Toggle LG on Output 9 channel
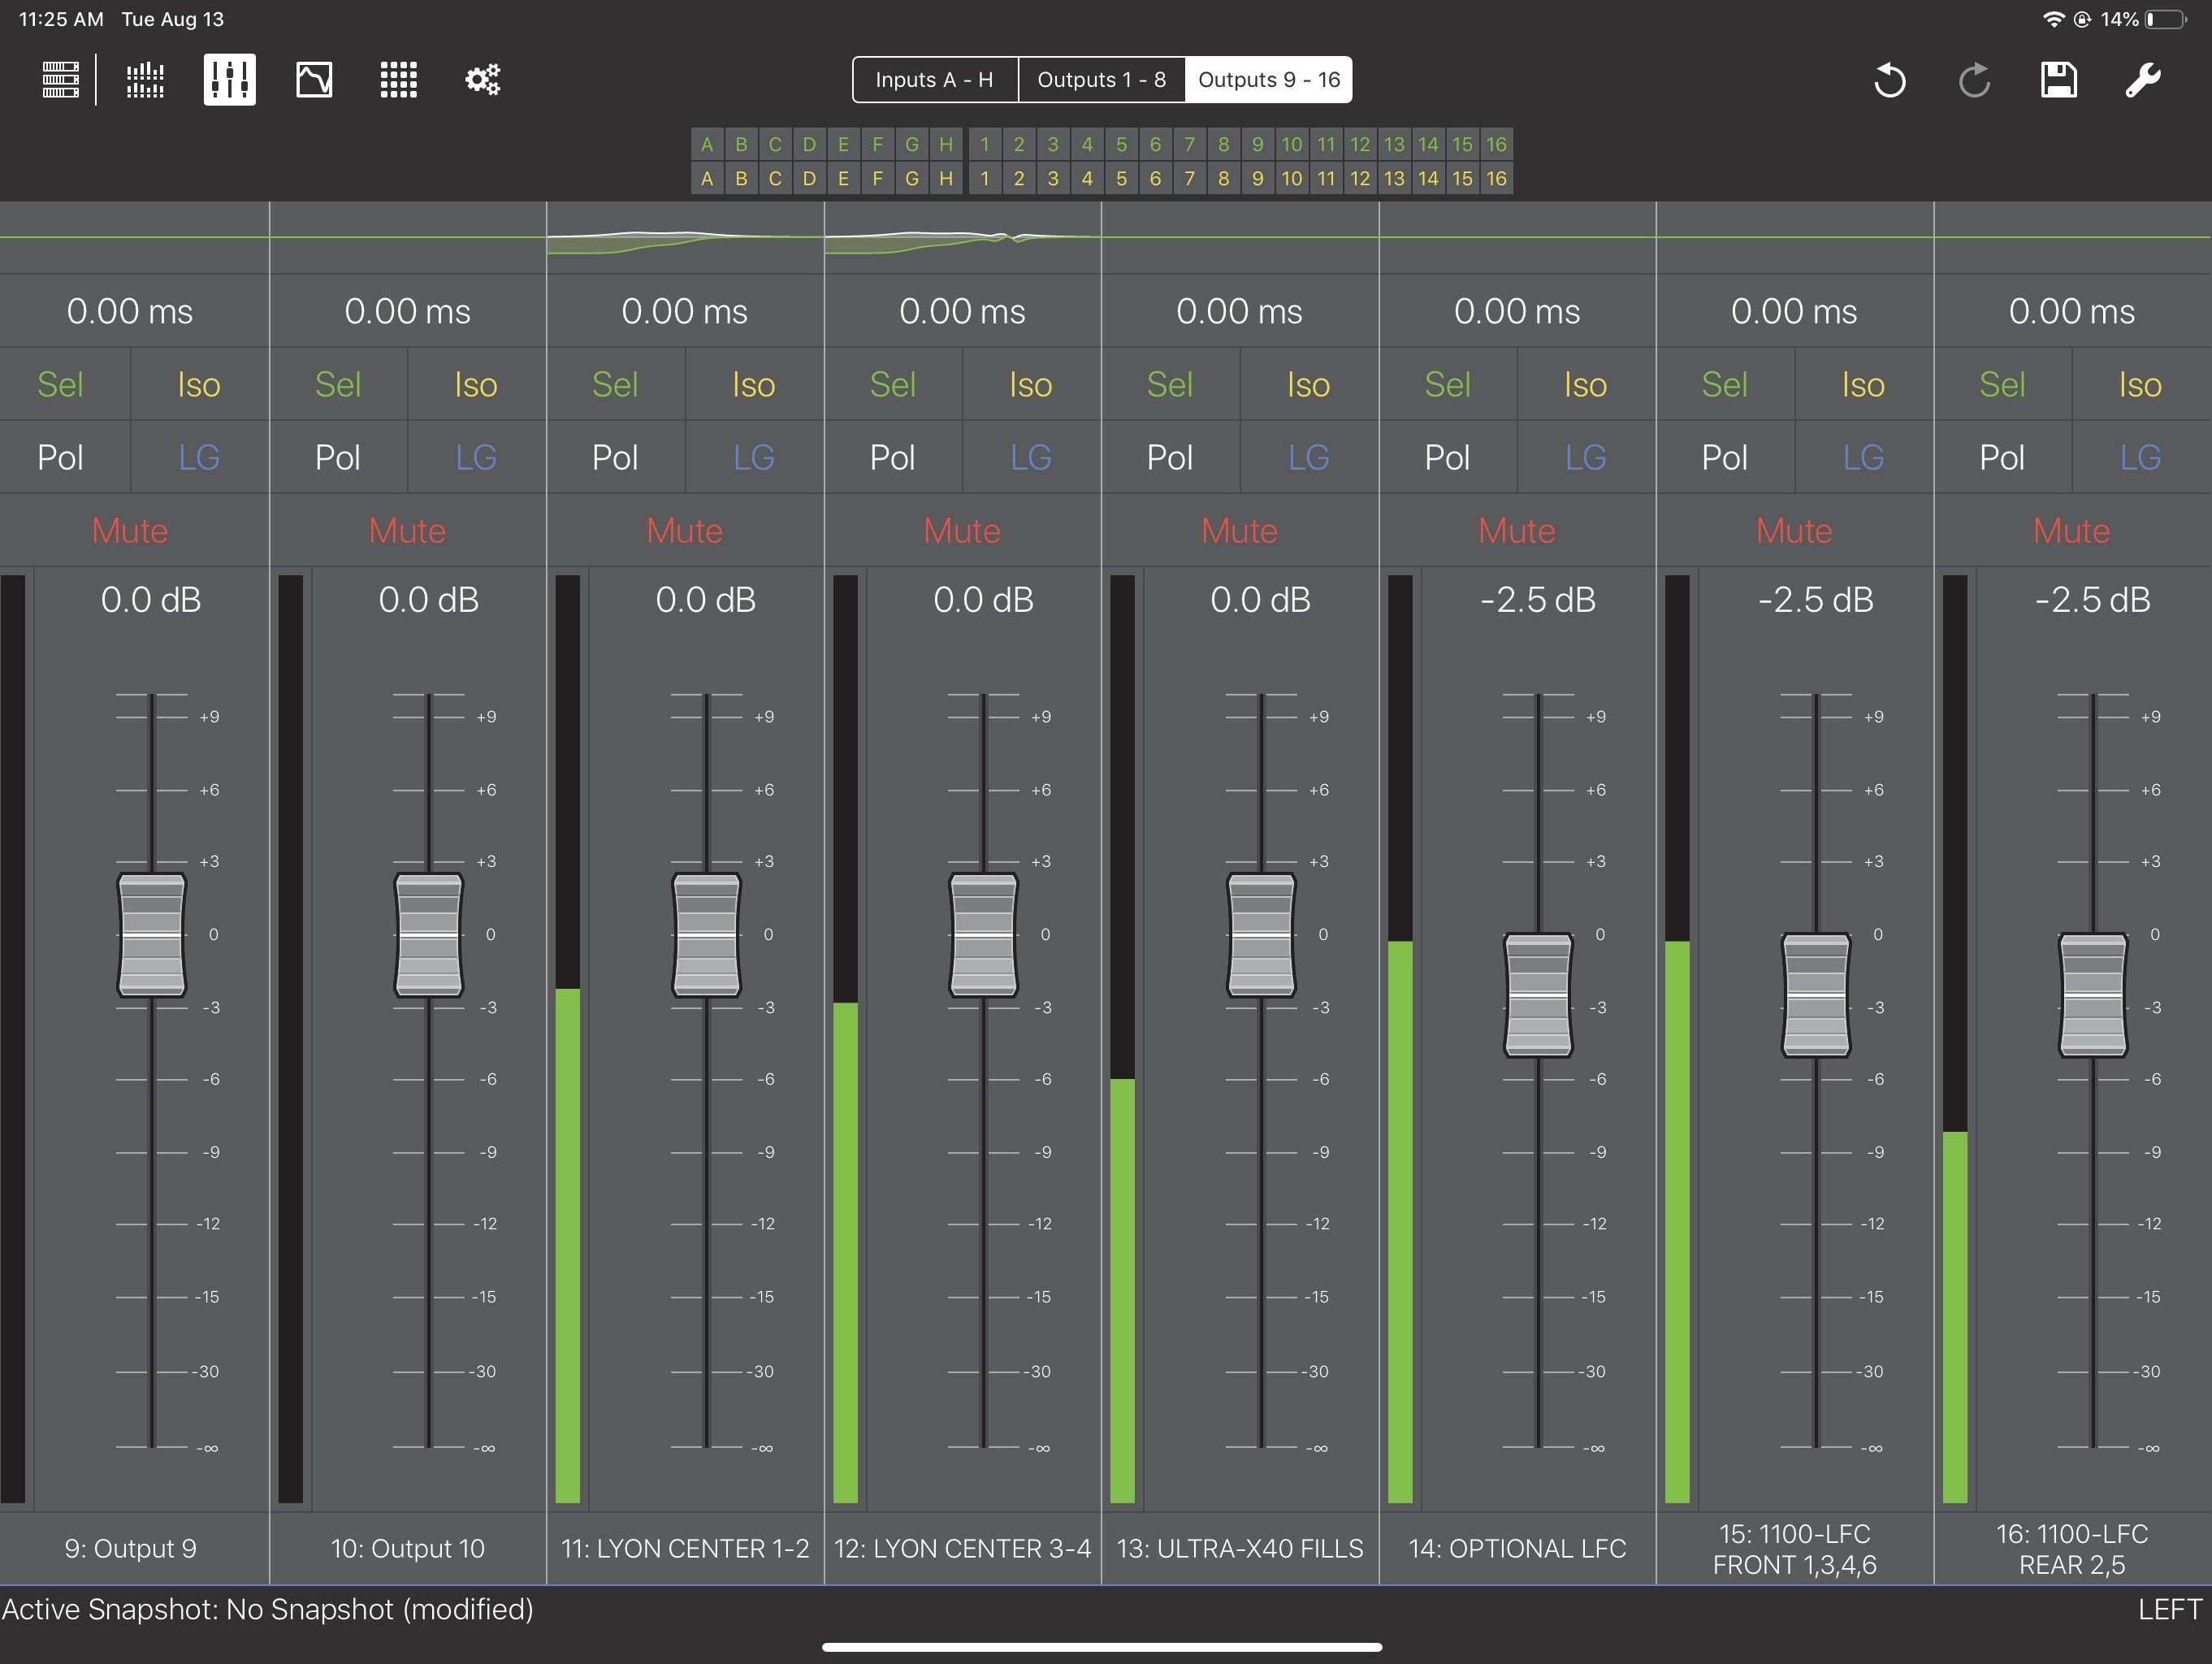The image size is (2212, 1664). pos(199,457)
